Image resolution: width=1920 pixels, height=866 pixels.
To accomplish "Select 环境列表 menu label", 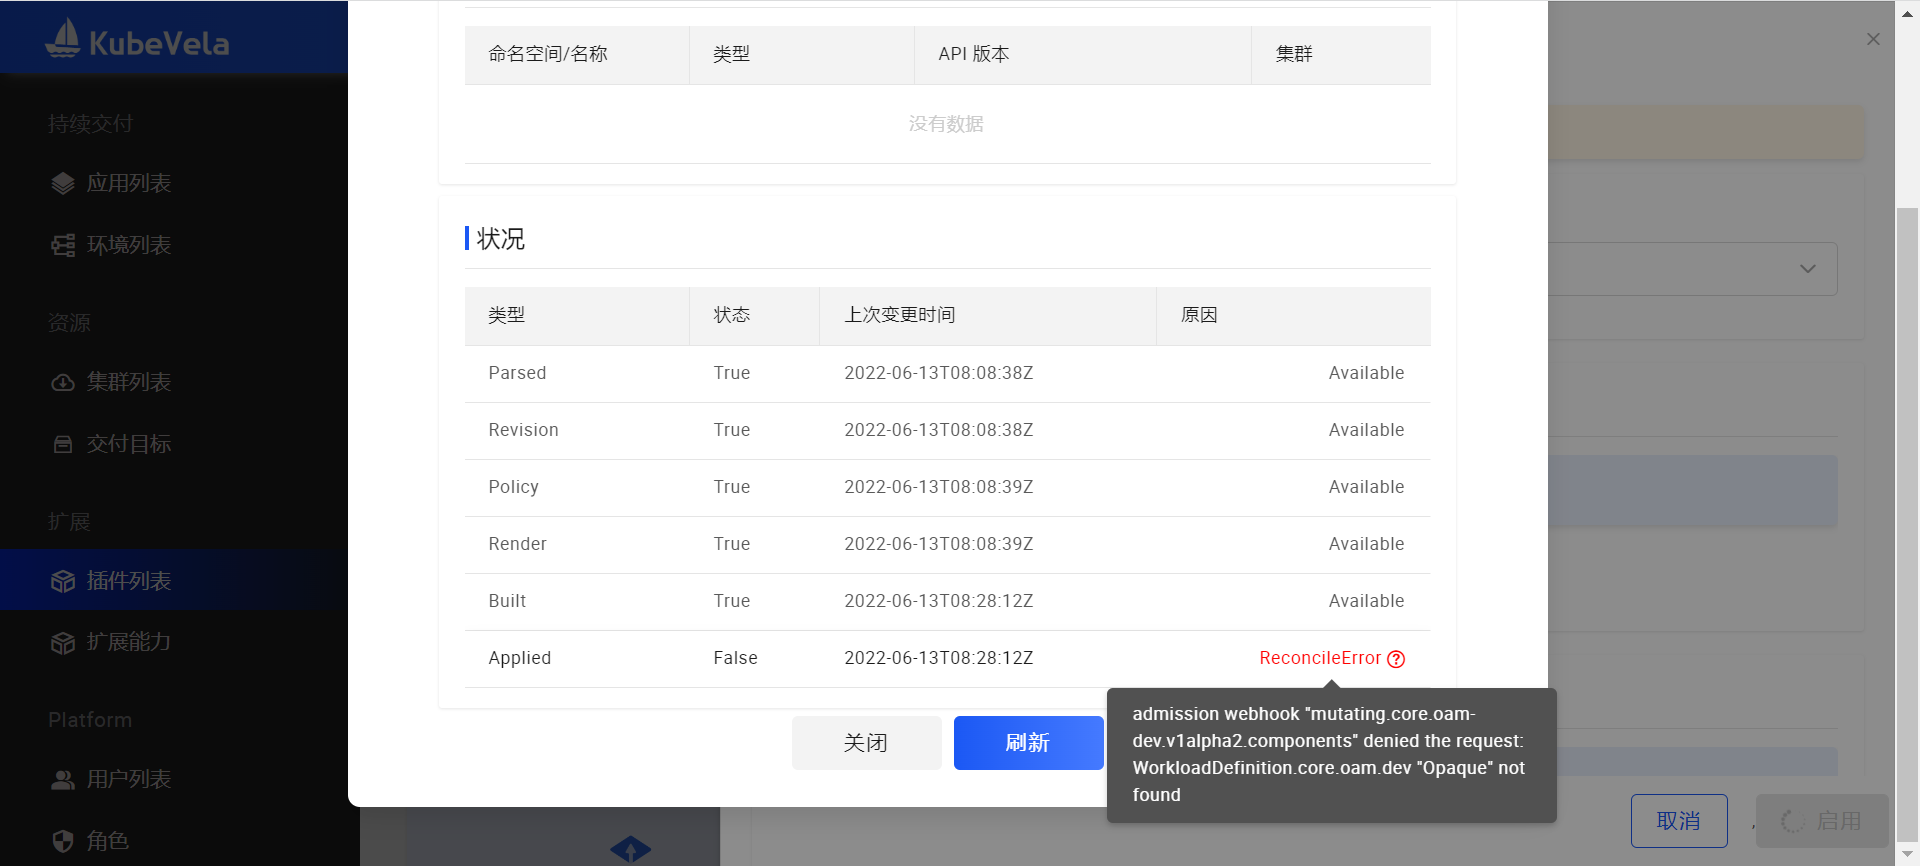I will (129, 245).
